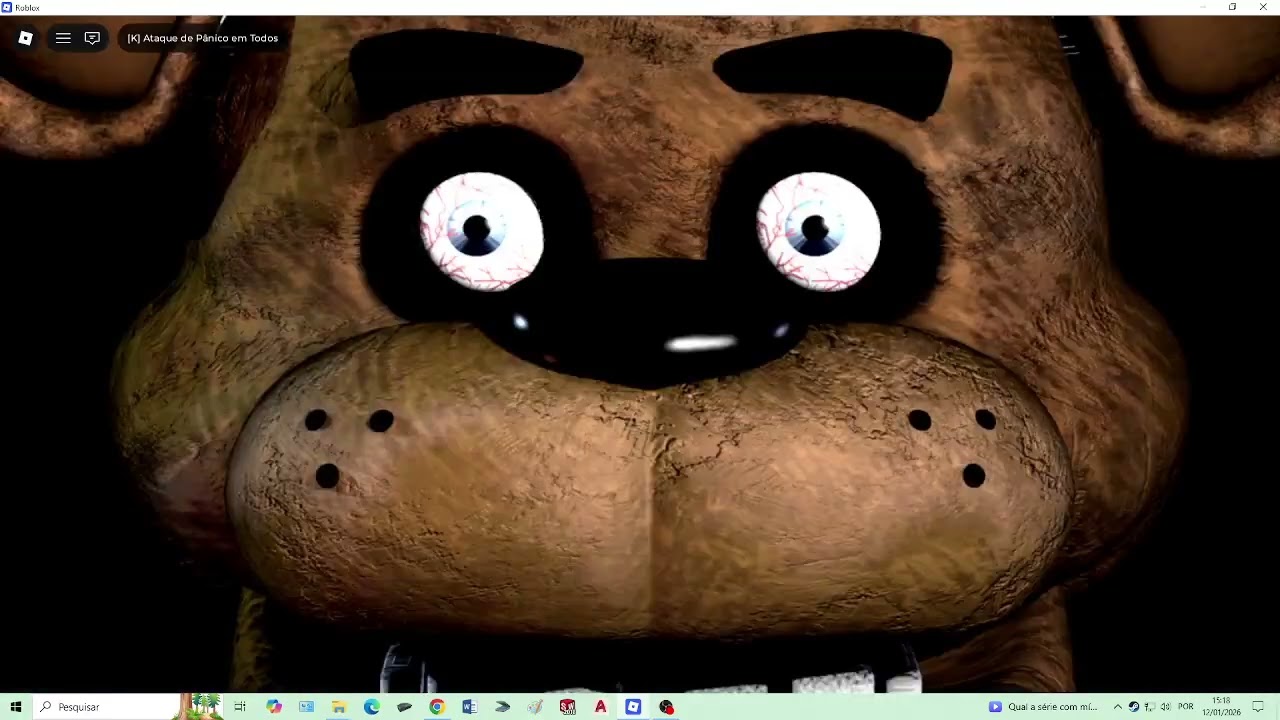Open AutoCAD red A taskbar icon
Image resolution: width=1280 pixels, height=720 pixels.
coord(600,707)
